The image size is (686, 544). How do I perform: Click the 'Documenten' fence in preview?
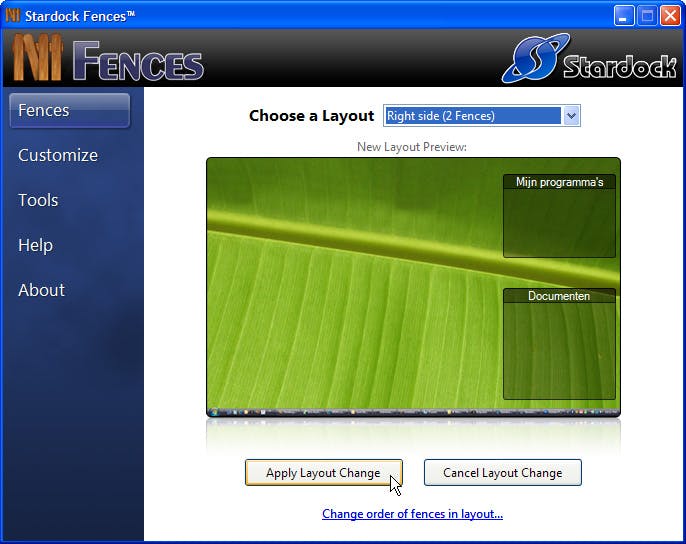(559, 344)
